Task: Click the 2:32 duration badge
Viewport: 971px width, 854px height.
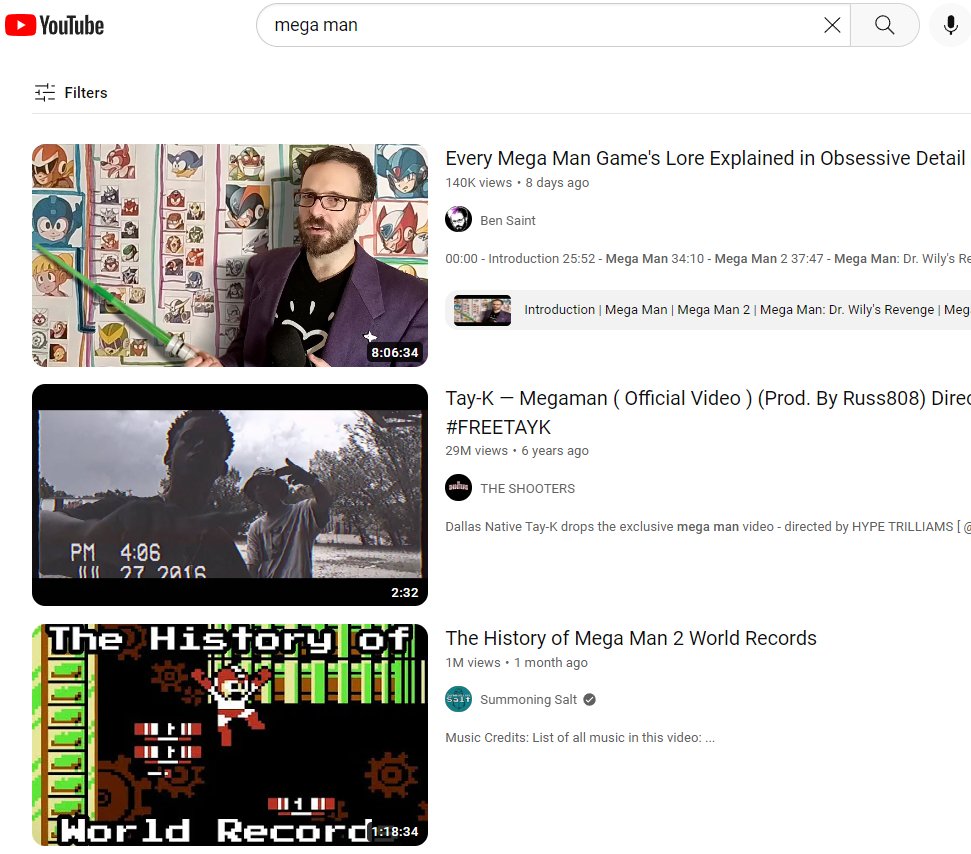Action: click(x=404, y=593)
